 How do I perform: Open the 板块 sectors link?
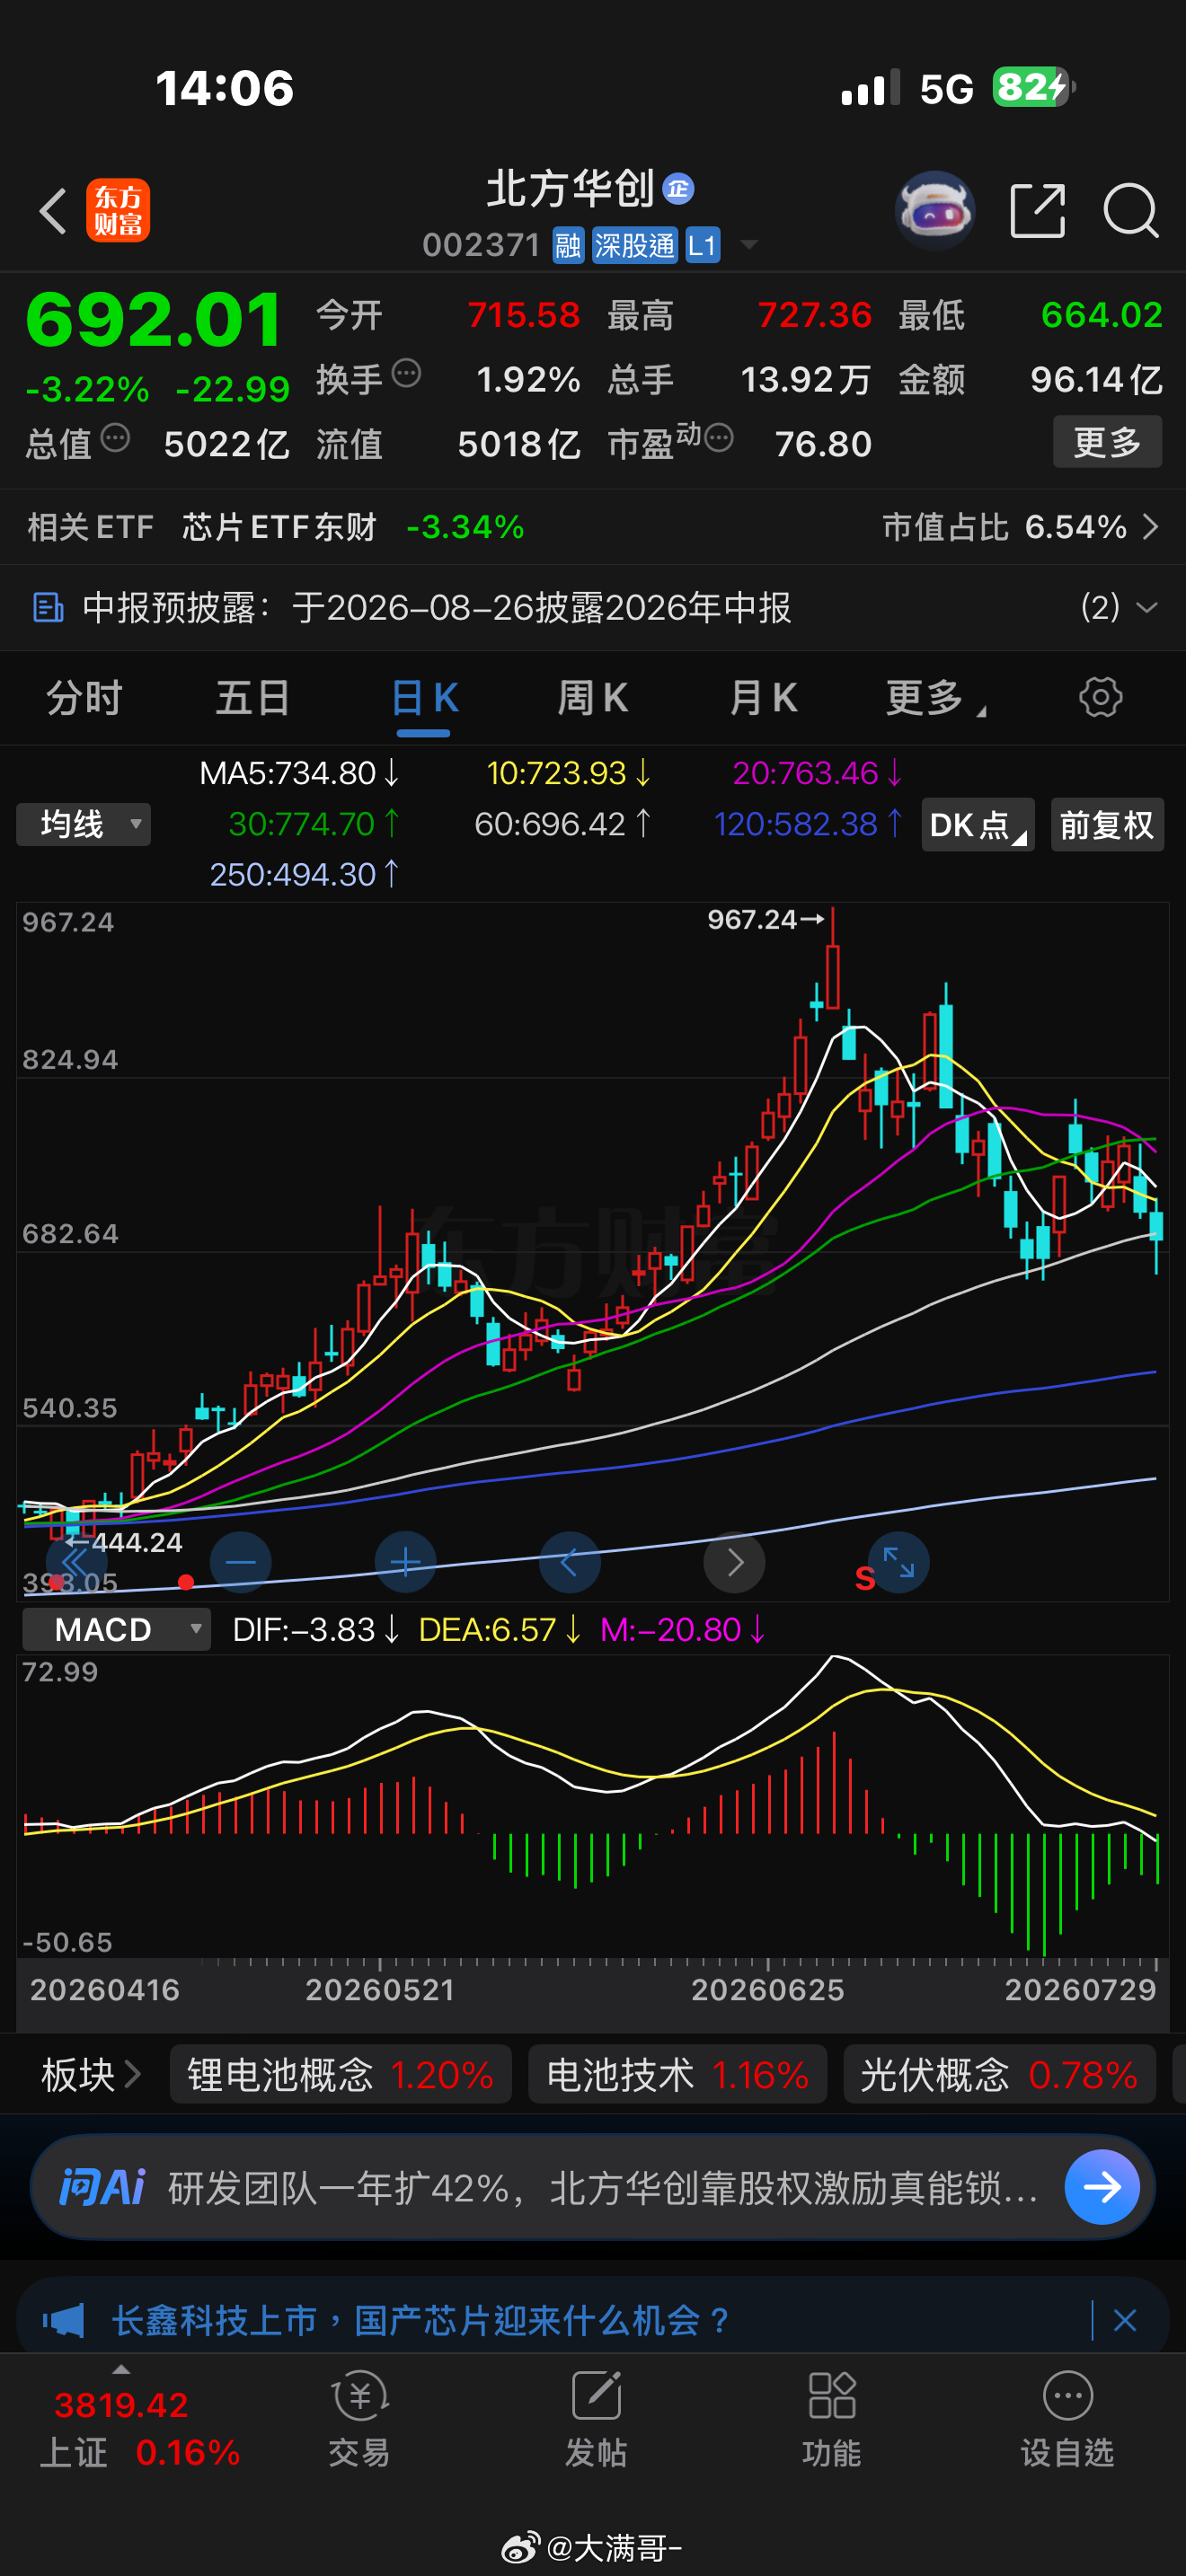[x=90, y=2075]
